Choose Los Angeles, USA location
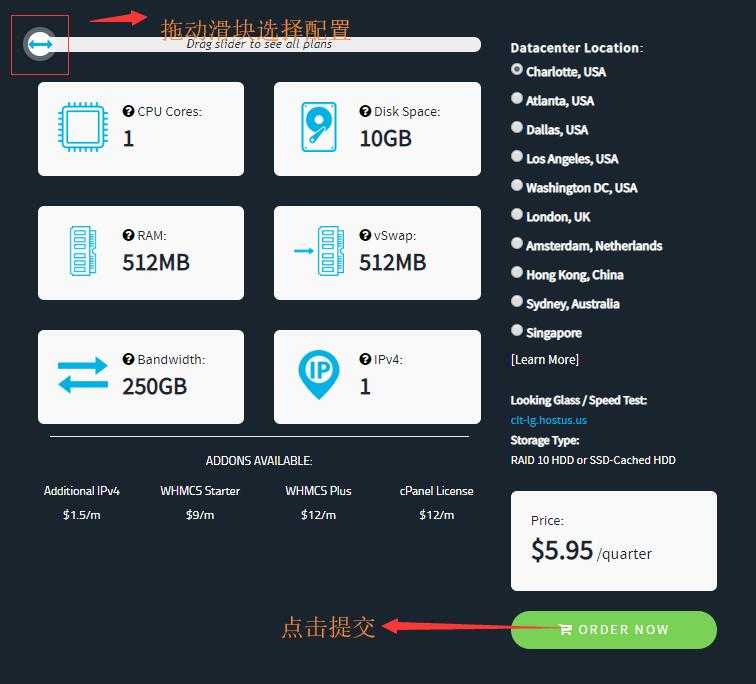The width and height of the screenshot is (756, 684). (x=517, y=156)
